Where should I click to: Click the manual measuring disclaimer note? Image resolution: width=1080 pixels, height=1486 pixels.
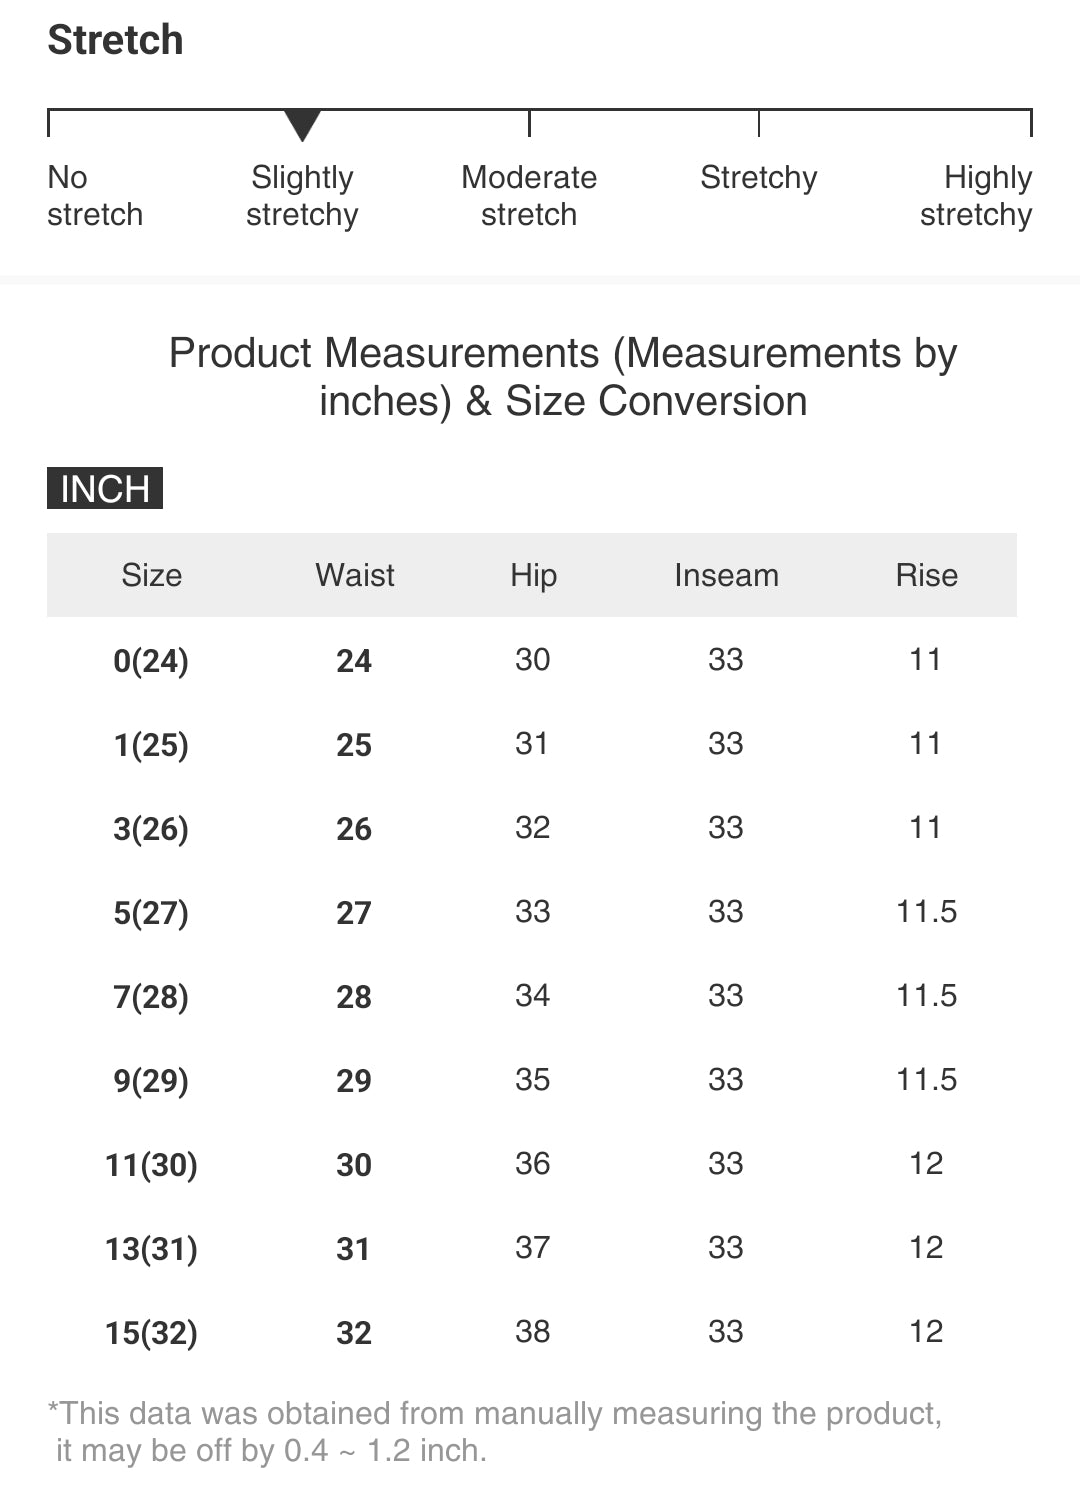coord(495,1431)
